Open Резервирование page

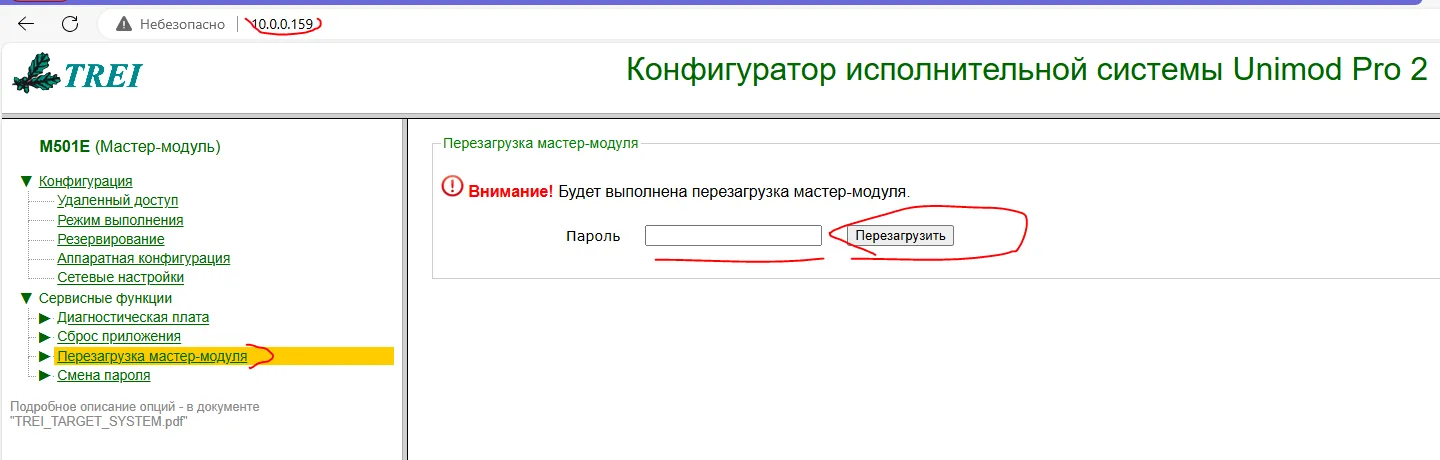tap(111, 239)
